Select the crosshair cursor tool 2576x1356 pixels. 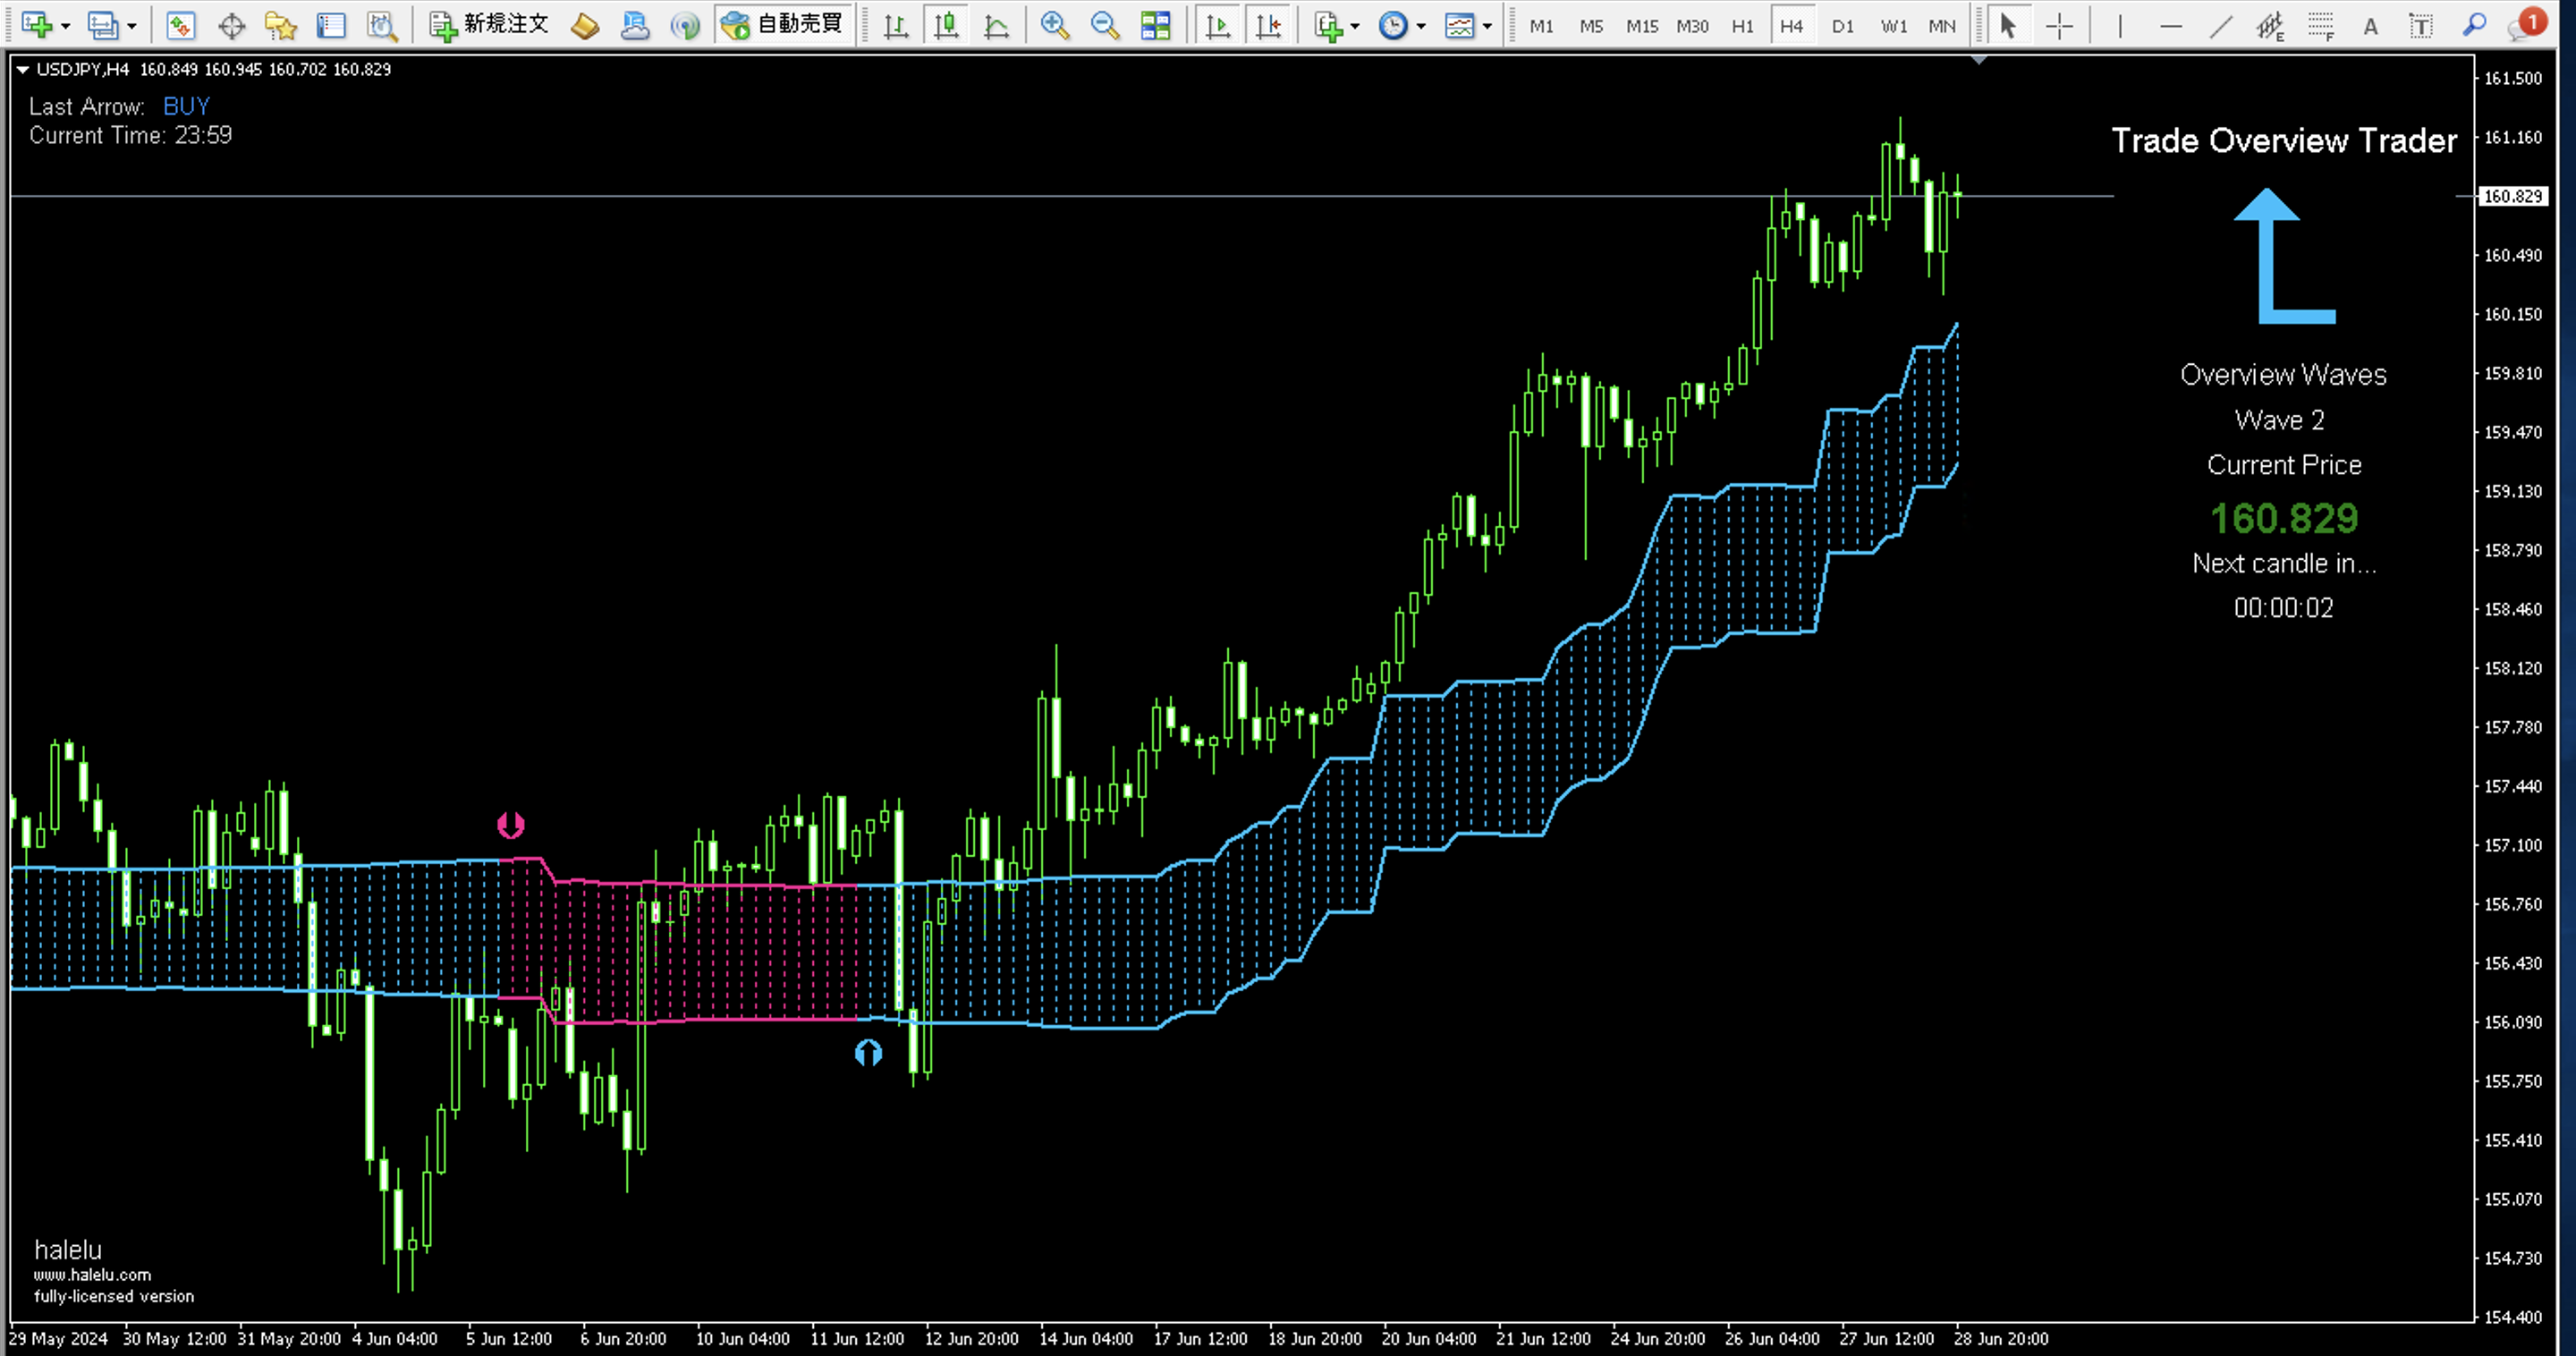click(2059, 25)
